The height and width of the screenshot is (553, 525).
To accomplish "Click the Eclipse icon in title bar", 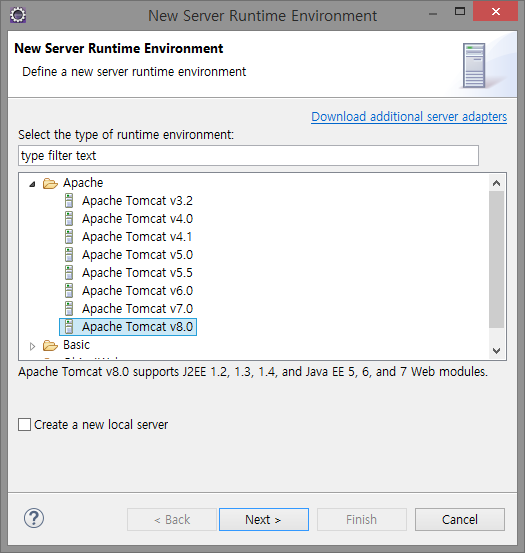I will pyautogui.click(x=18, y=15).
